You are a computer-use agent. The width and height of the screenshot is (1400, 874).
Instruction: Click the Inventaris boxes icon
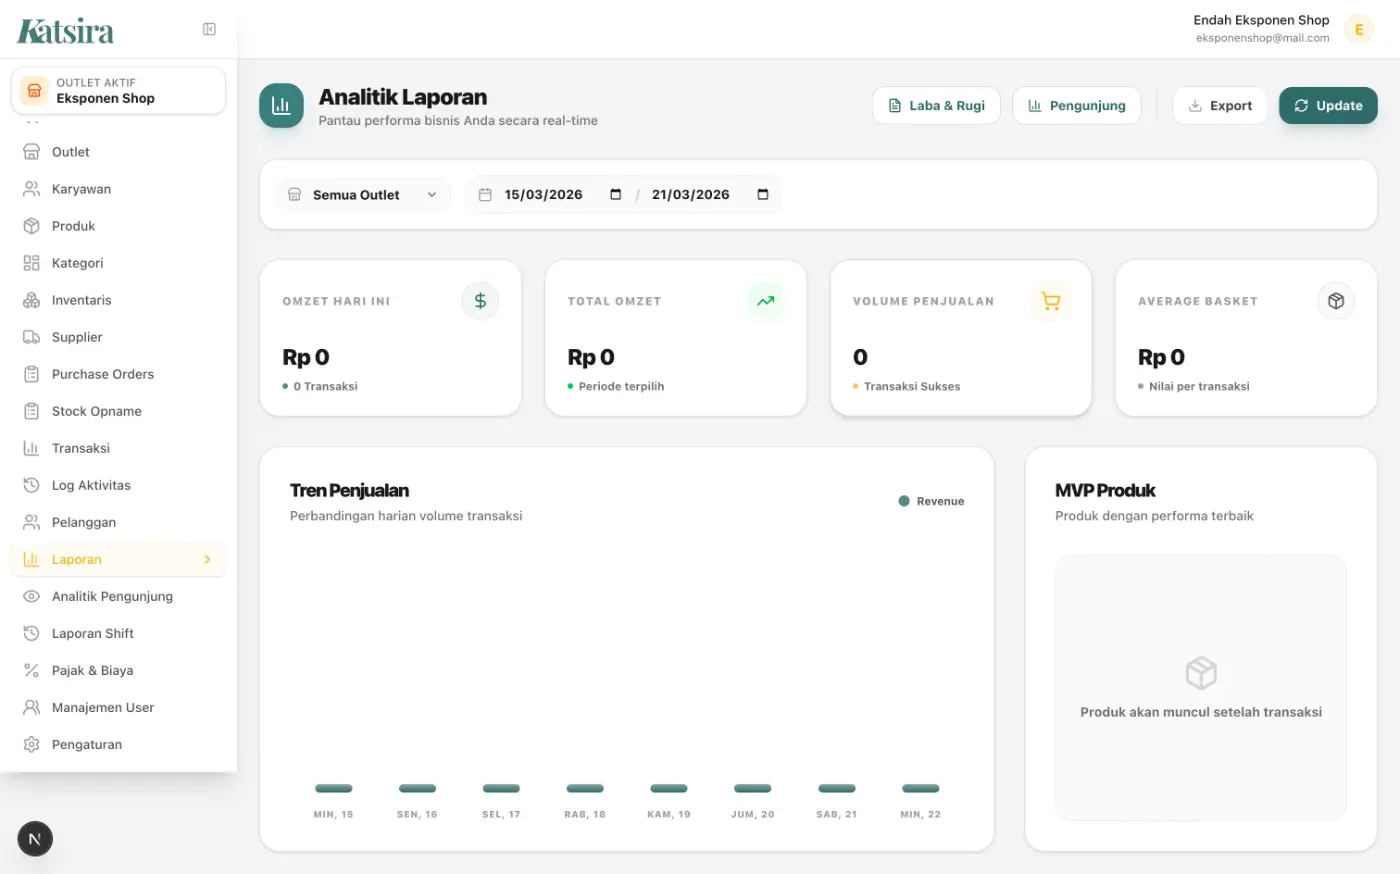[x=31, y=300]
